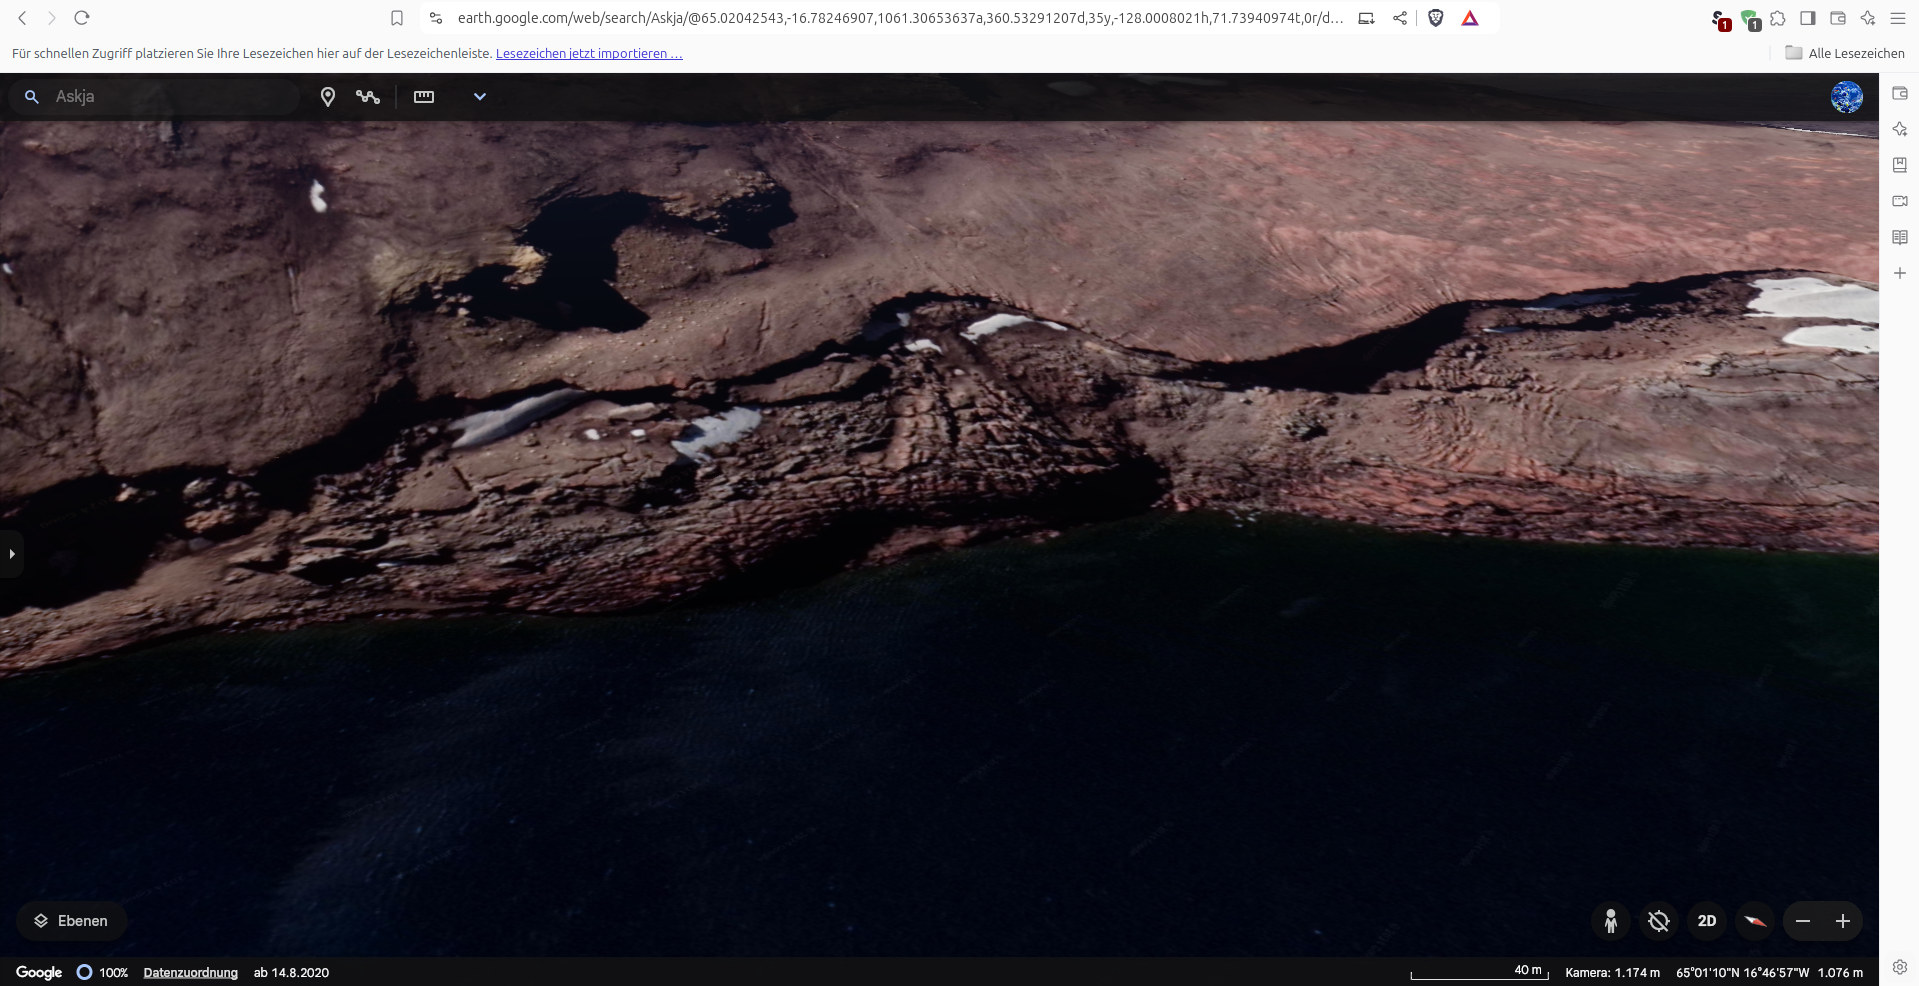Open the browser hamburger main menu

coord(1898,18)
